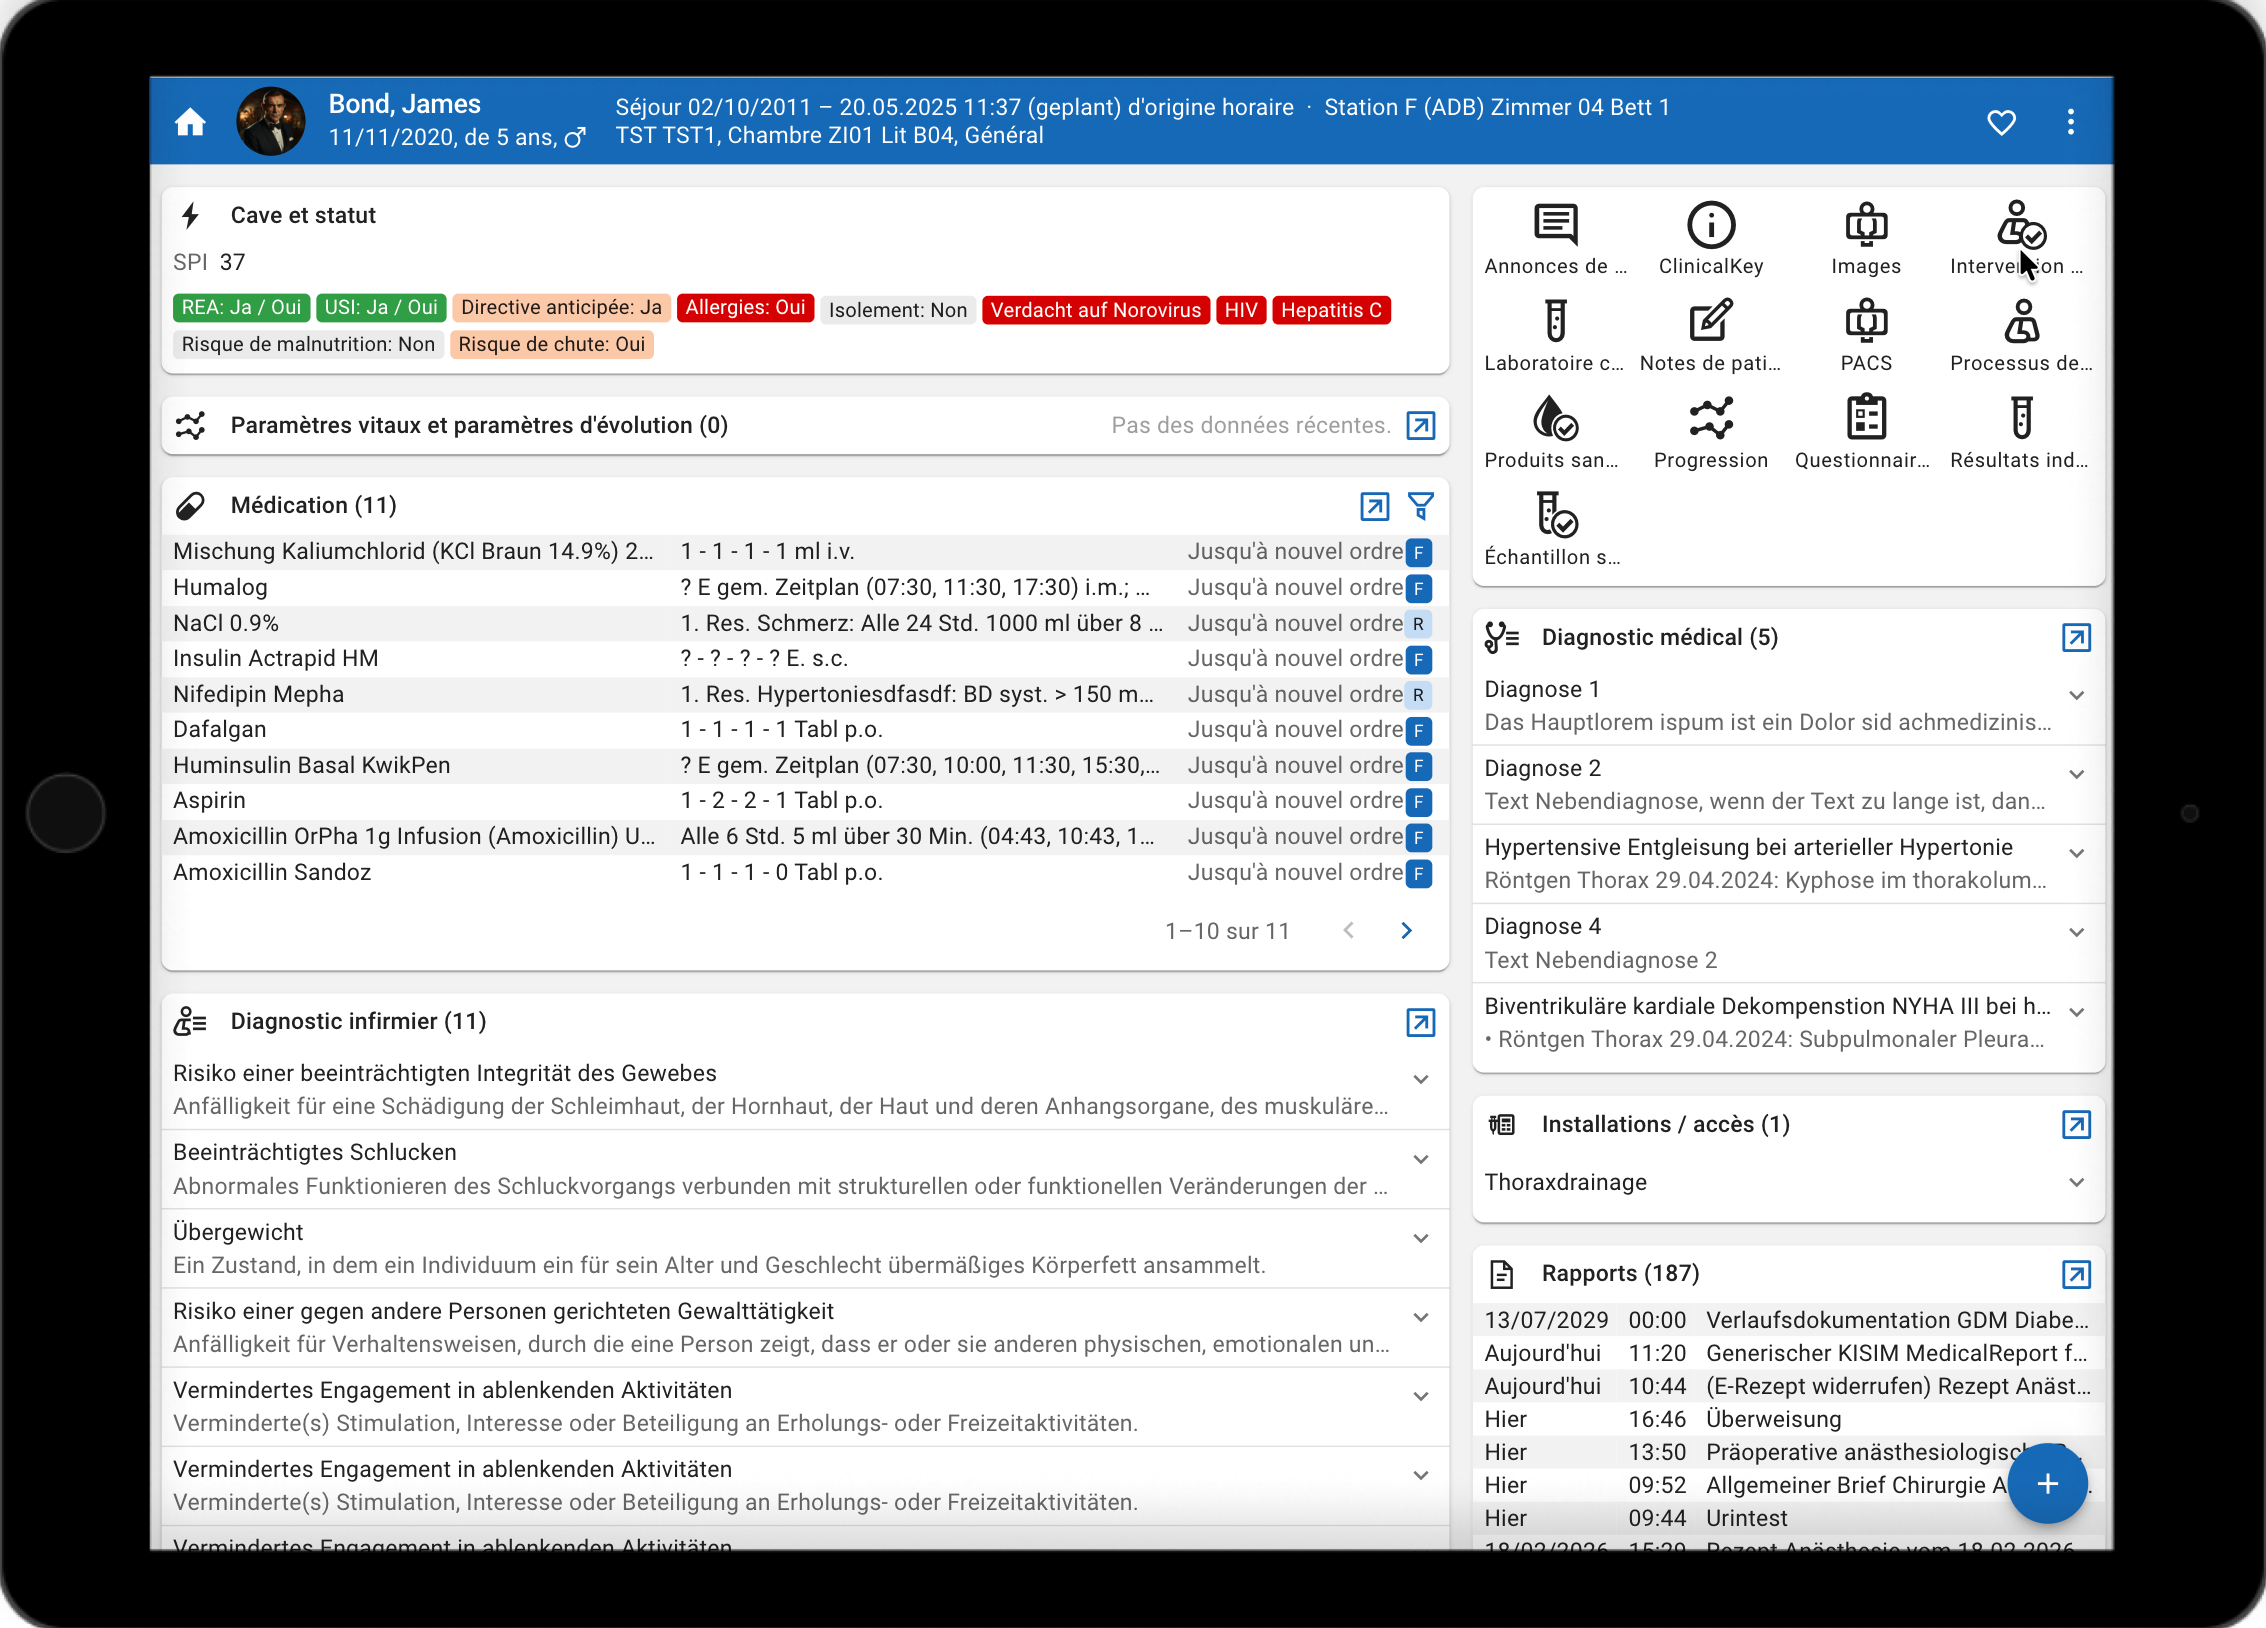This screenshot has height=1628, width=2266.
Task: Click the blue plus floating button
Action: click(2047, 1483)
